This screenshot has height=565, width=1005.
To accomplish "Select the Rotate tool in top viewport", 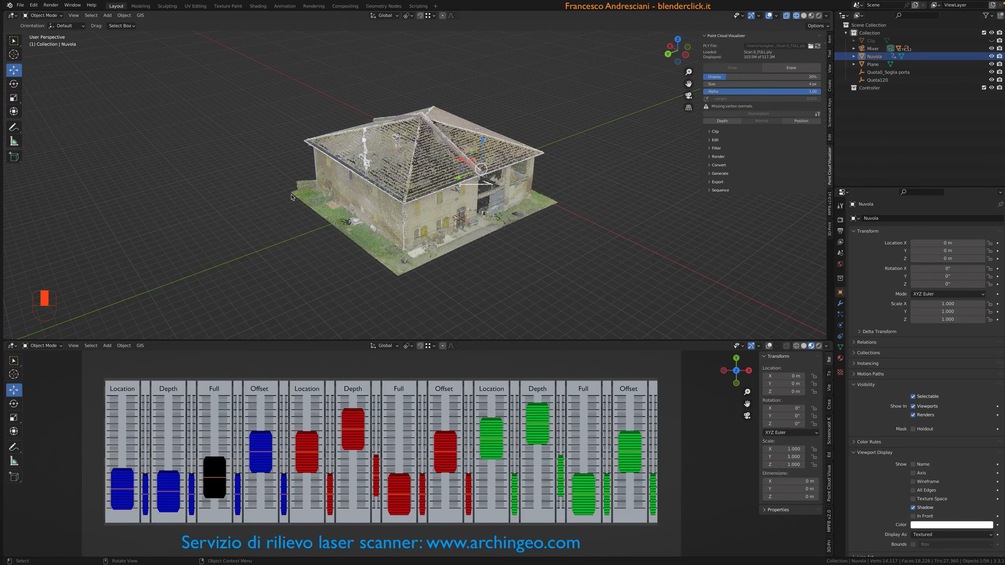I will click(13, 84).
